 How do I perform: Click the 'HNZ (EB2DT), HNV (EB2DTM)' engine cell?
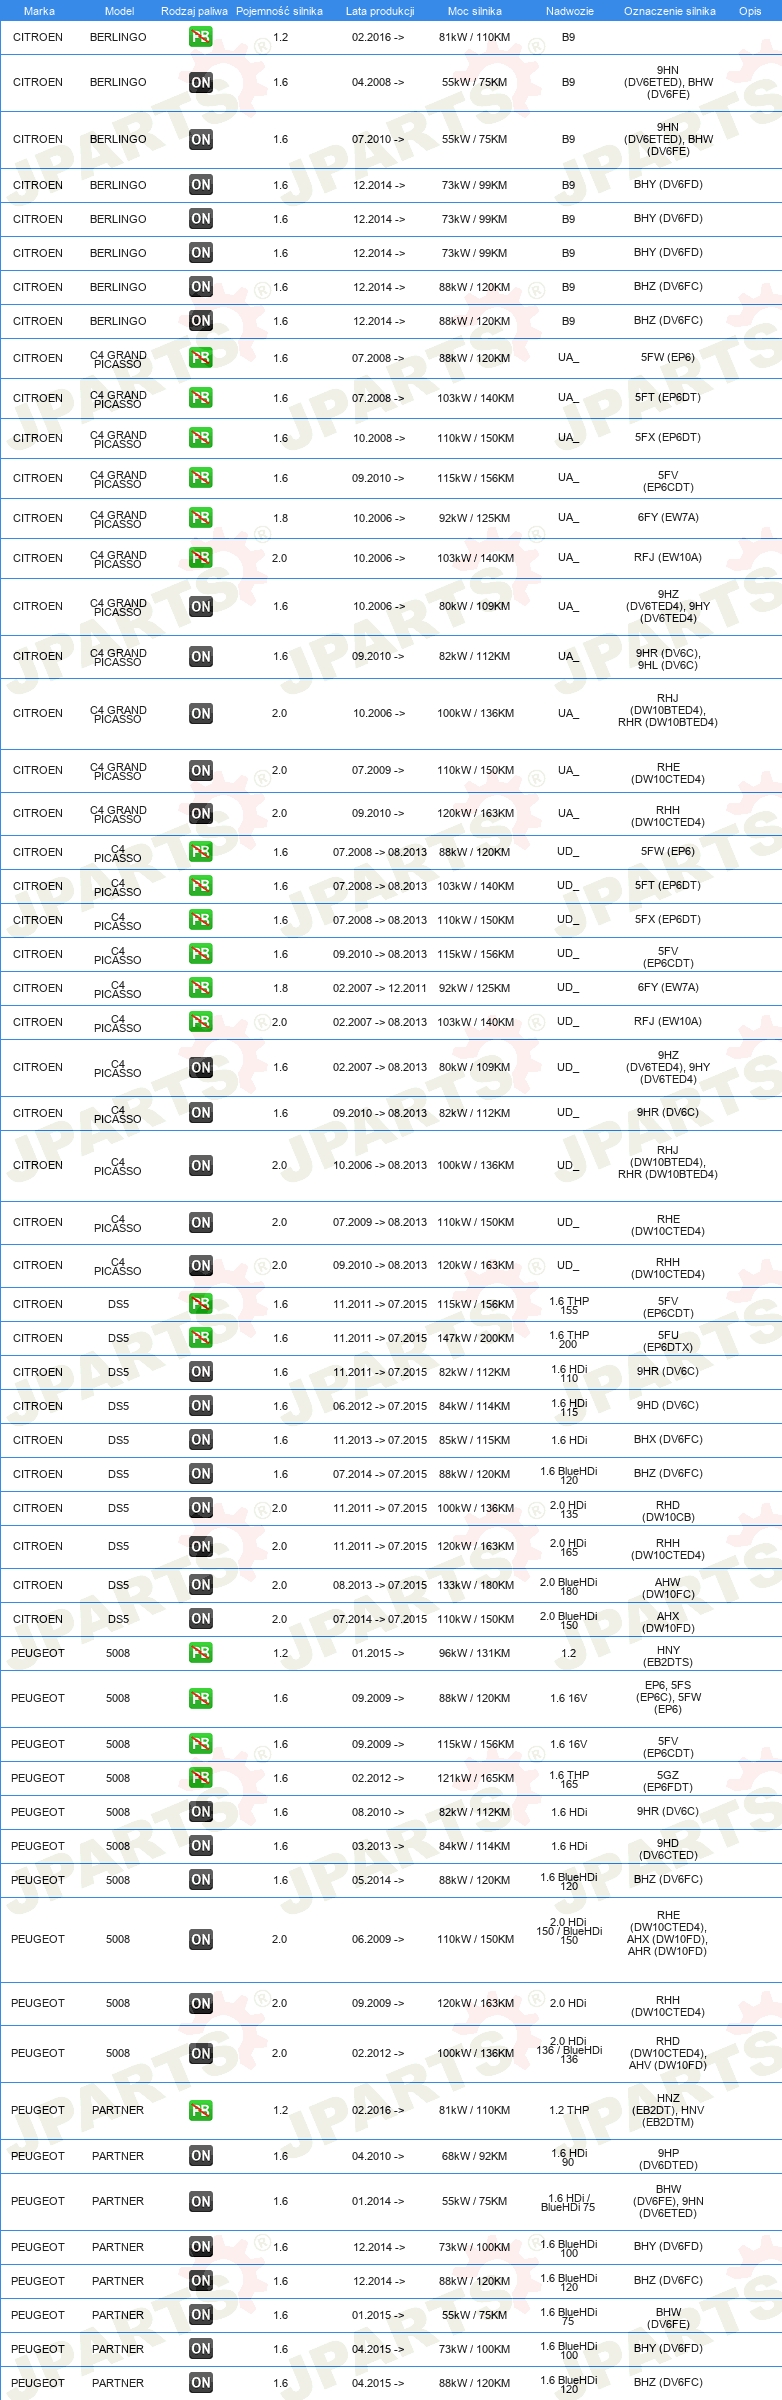click(668, 2110)
